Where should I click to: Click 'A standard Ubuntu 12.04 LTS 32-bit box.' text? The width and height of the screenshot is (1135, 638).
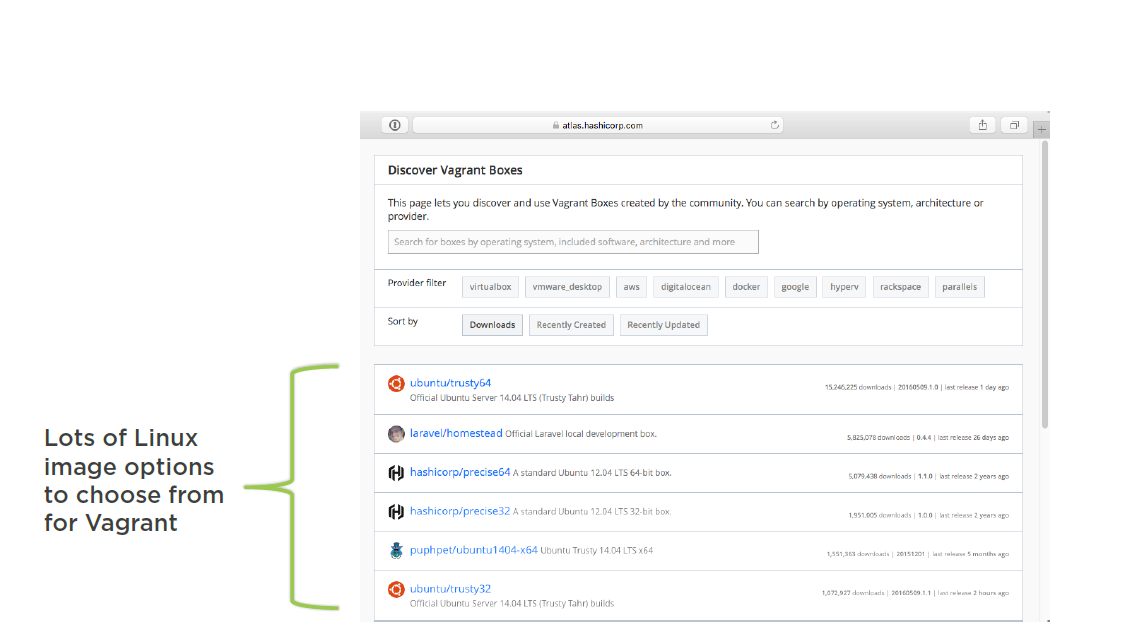pyautogui.click(x=592, y=512)
